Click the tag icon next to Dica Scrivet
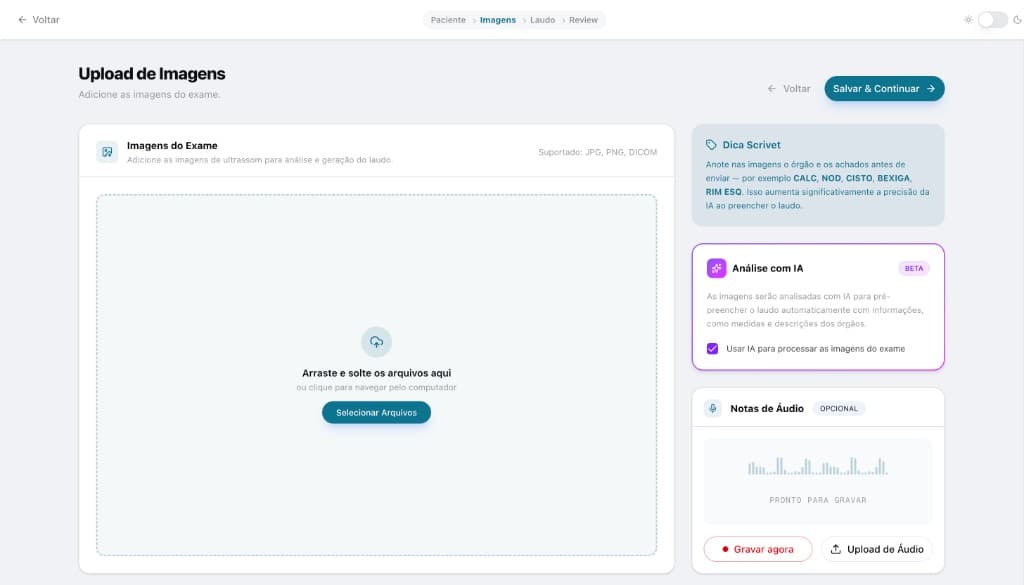 click(711, 145)
